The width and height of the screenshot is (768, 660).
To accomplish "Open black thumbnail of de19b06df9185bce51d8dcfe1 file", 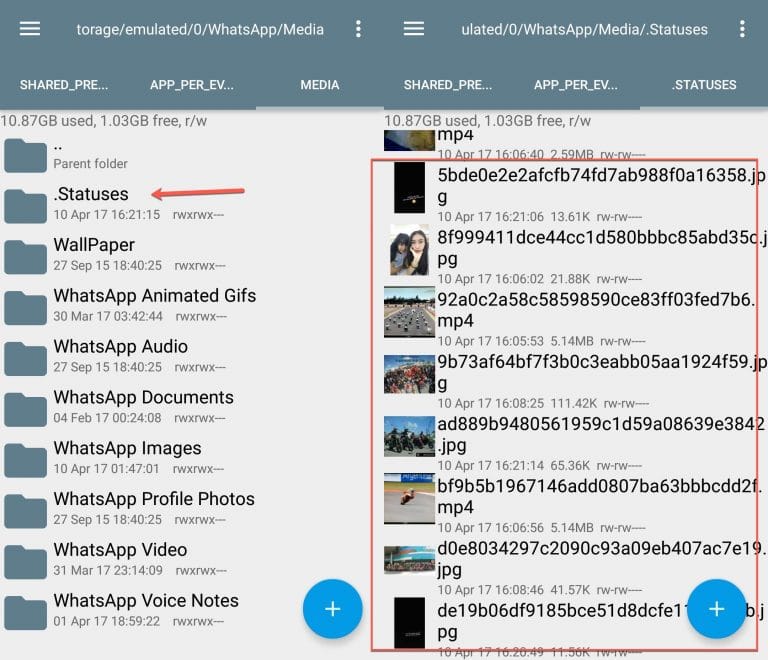I will tap(409, 623).
